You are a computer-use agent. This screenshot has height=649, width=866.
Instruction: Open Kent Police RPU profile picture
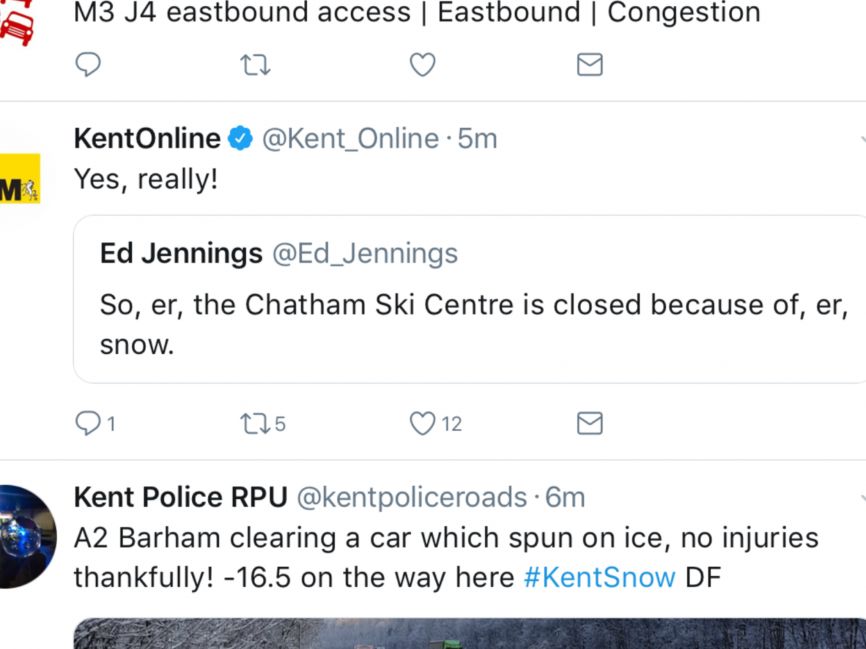(28, 536)
